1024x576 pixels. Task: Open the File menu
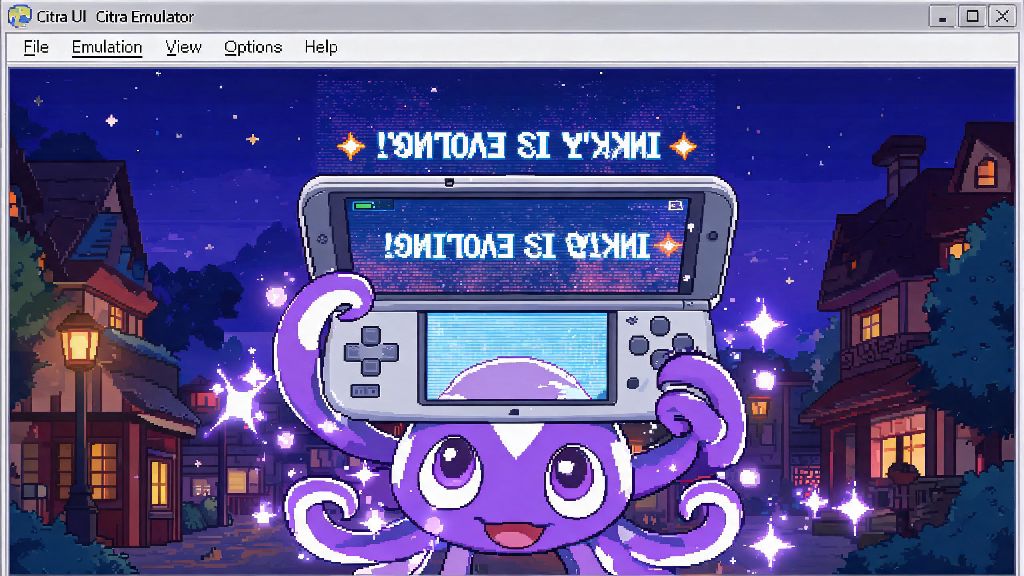[x=36, y=47]
